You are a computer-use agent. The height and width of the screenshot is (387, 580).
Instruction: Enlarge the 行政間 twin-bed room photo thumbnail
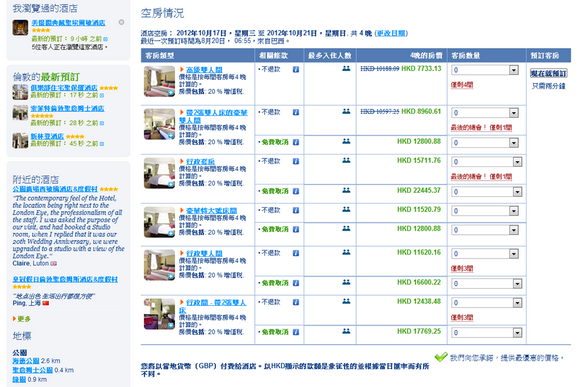[159, 314]
